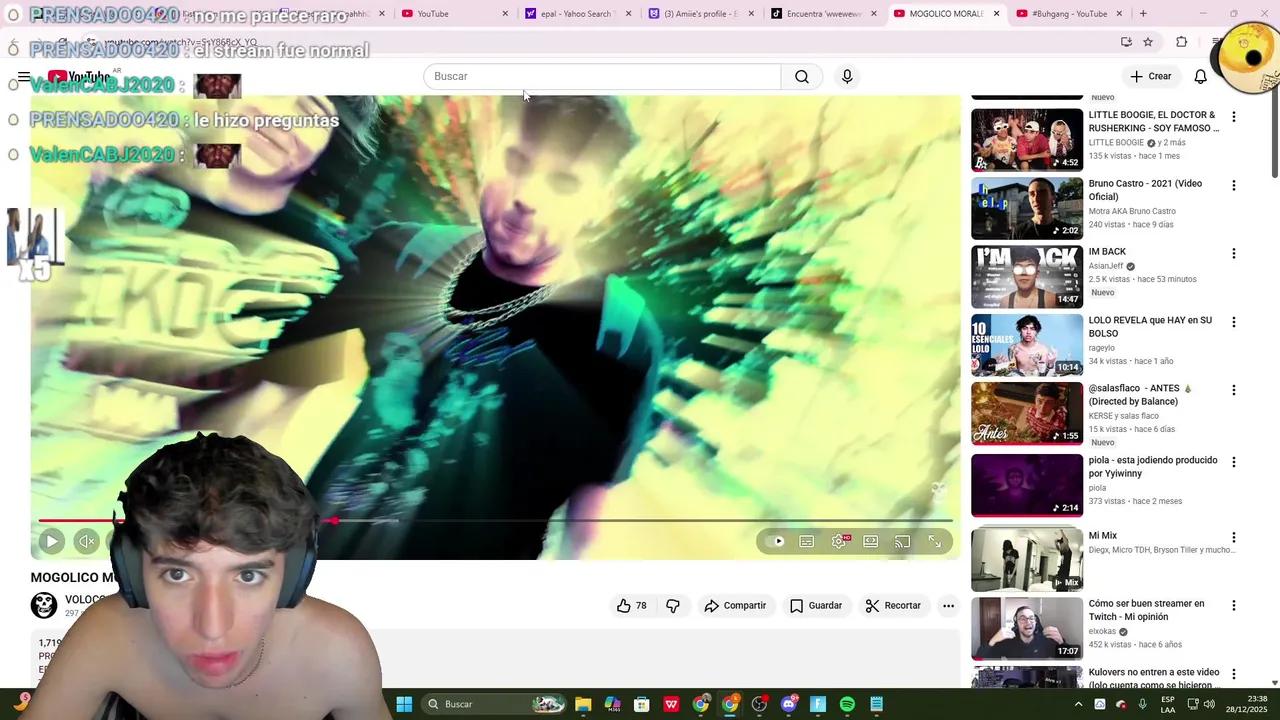Image resolution: width=1280 pixels, height=720 pixels.
Task: Open the LITTLE BOOGIE SOY FAMOSO thumbnail
Action: click(1026, 140)
